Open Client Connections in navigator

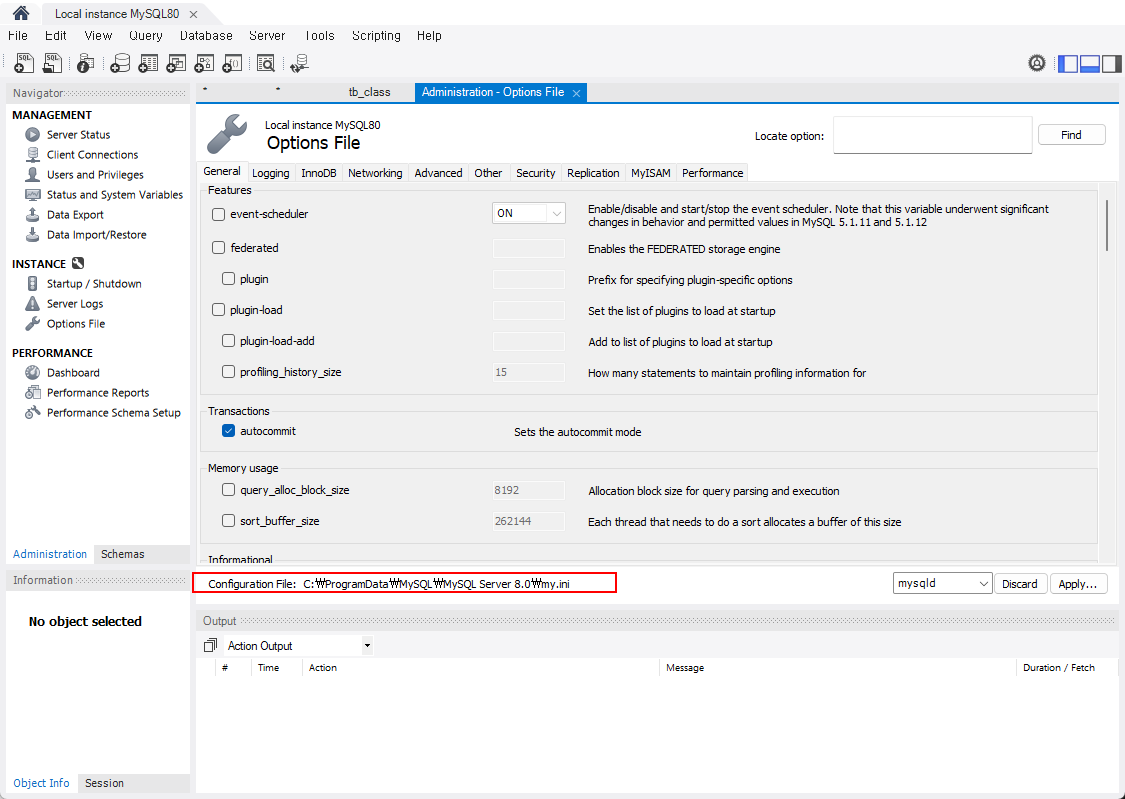point(93,155)
